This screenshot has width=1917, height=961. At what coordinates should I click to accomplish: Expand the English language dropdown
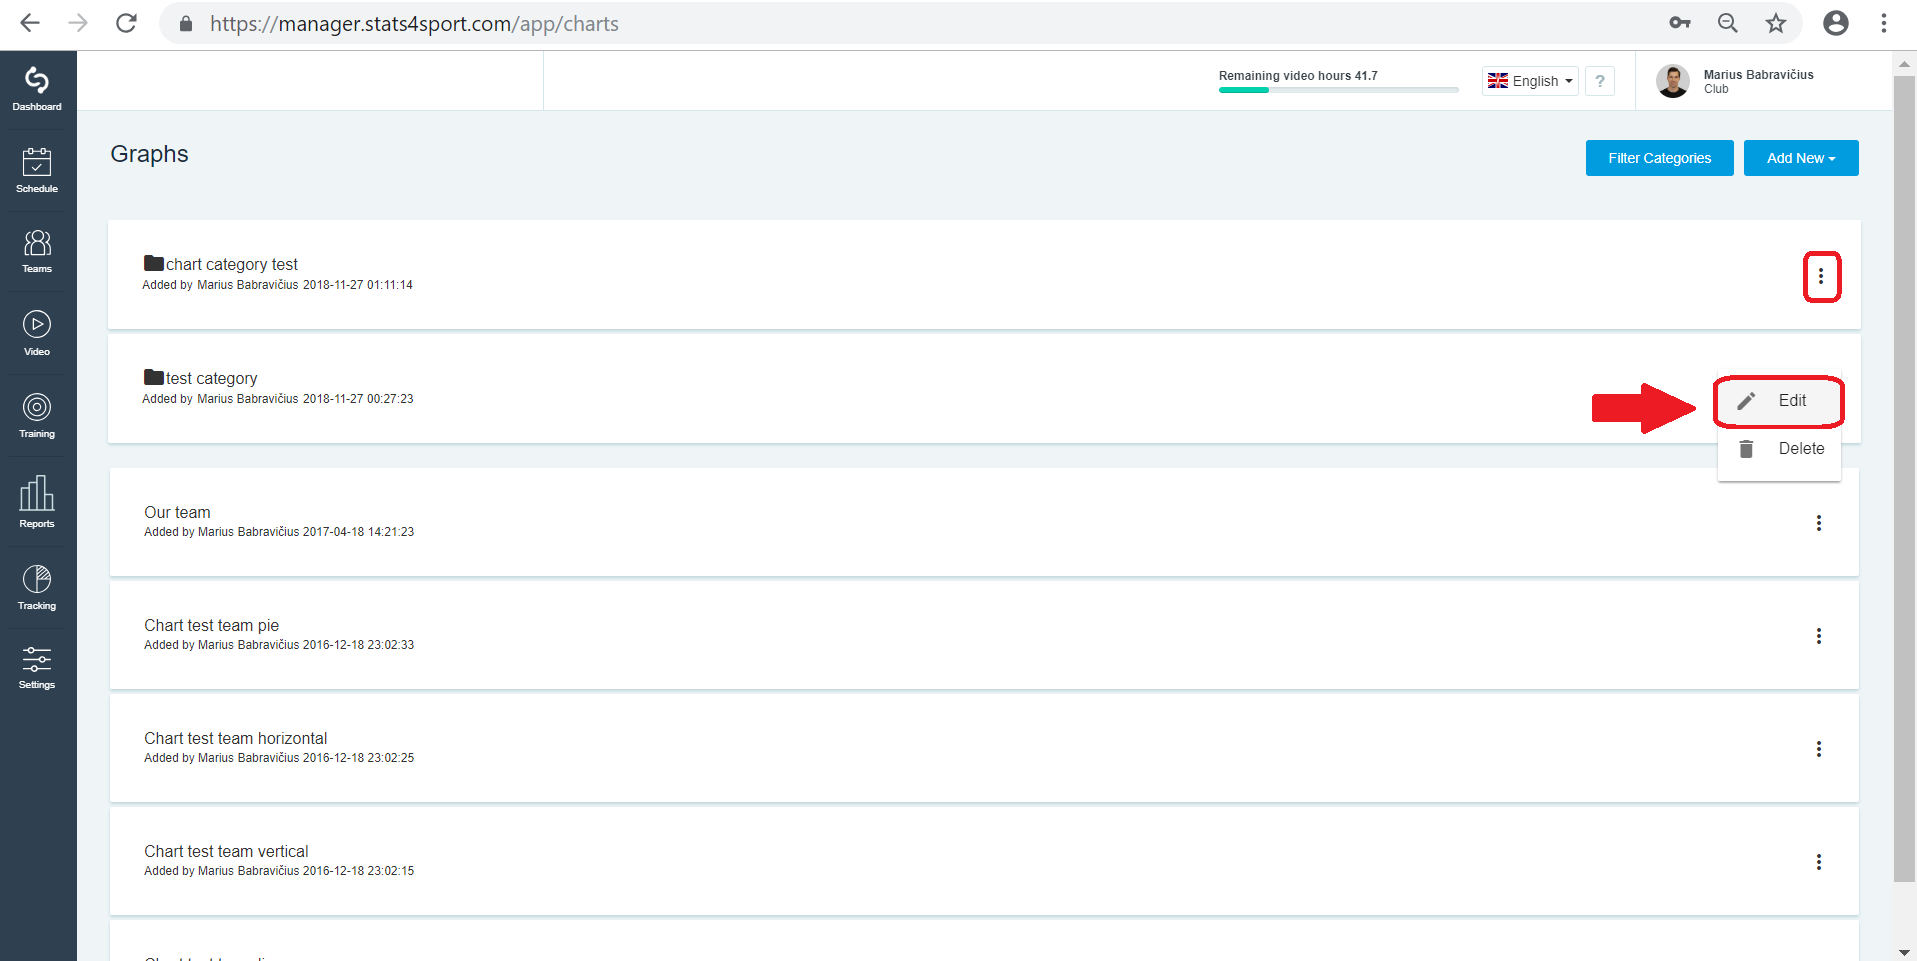tap(1530, 81)
